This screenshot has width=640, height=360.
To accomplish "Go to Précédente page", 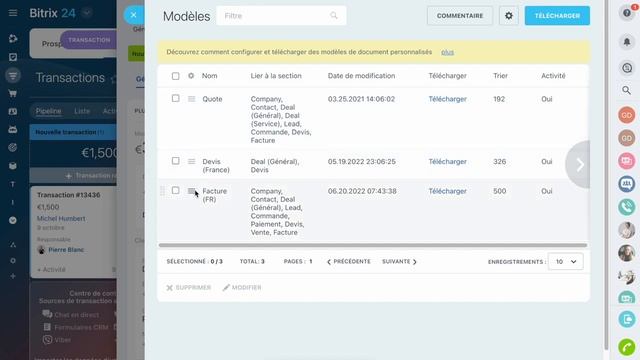I will 349,262.
